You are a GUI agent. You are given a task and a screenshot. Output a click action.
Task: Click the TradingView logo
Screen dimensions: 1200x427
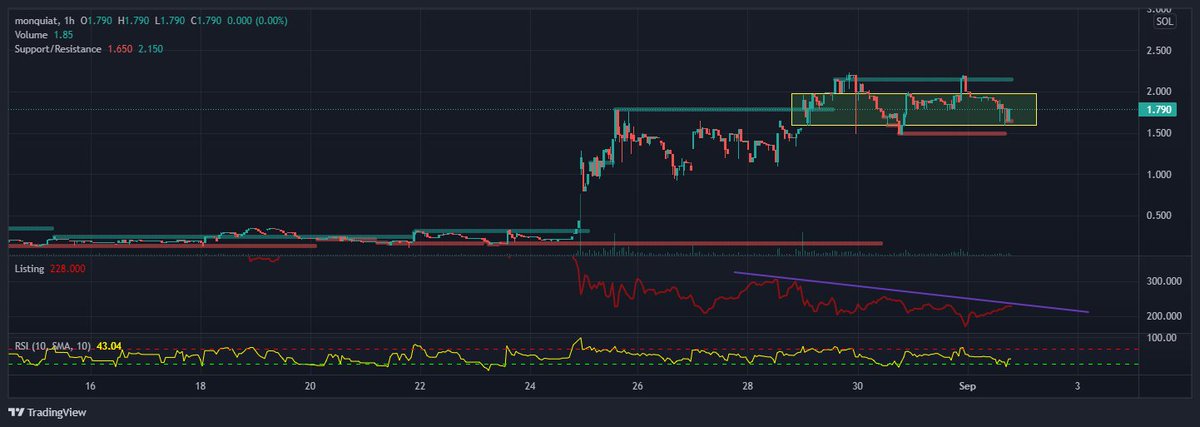tap(46, 412)
